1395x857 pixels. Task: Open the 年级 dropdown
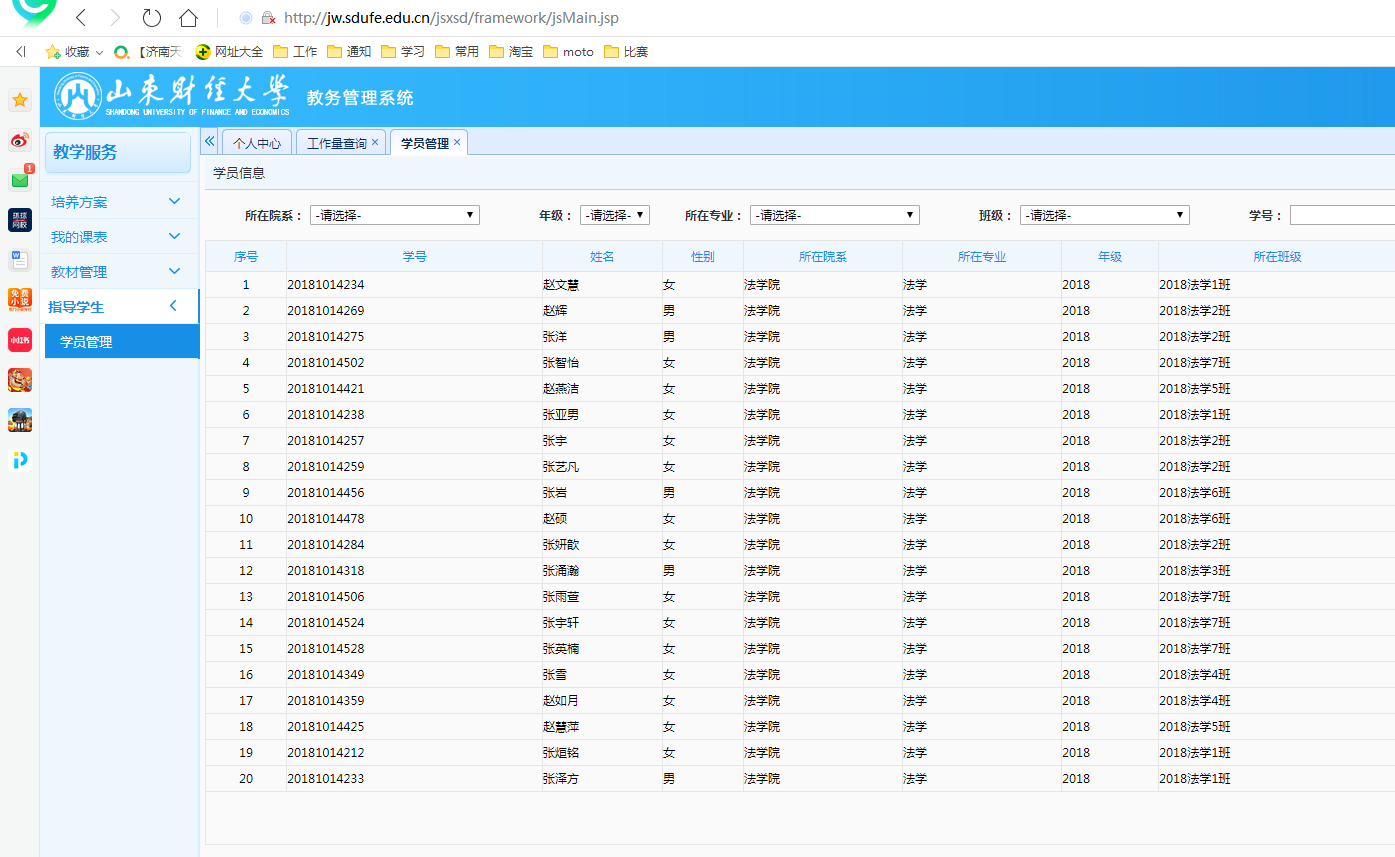(614, 215)
